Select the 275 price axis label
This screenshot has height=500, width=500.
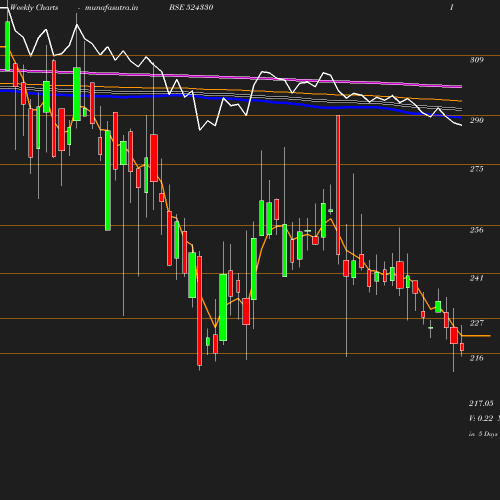476,169
